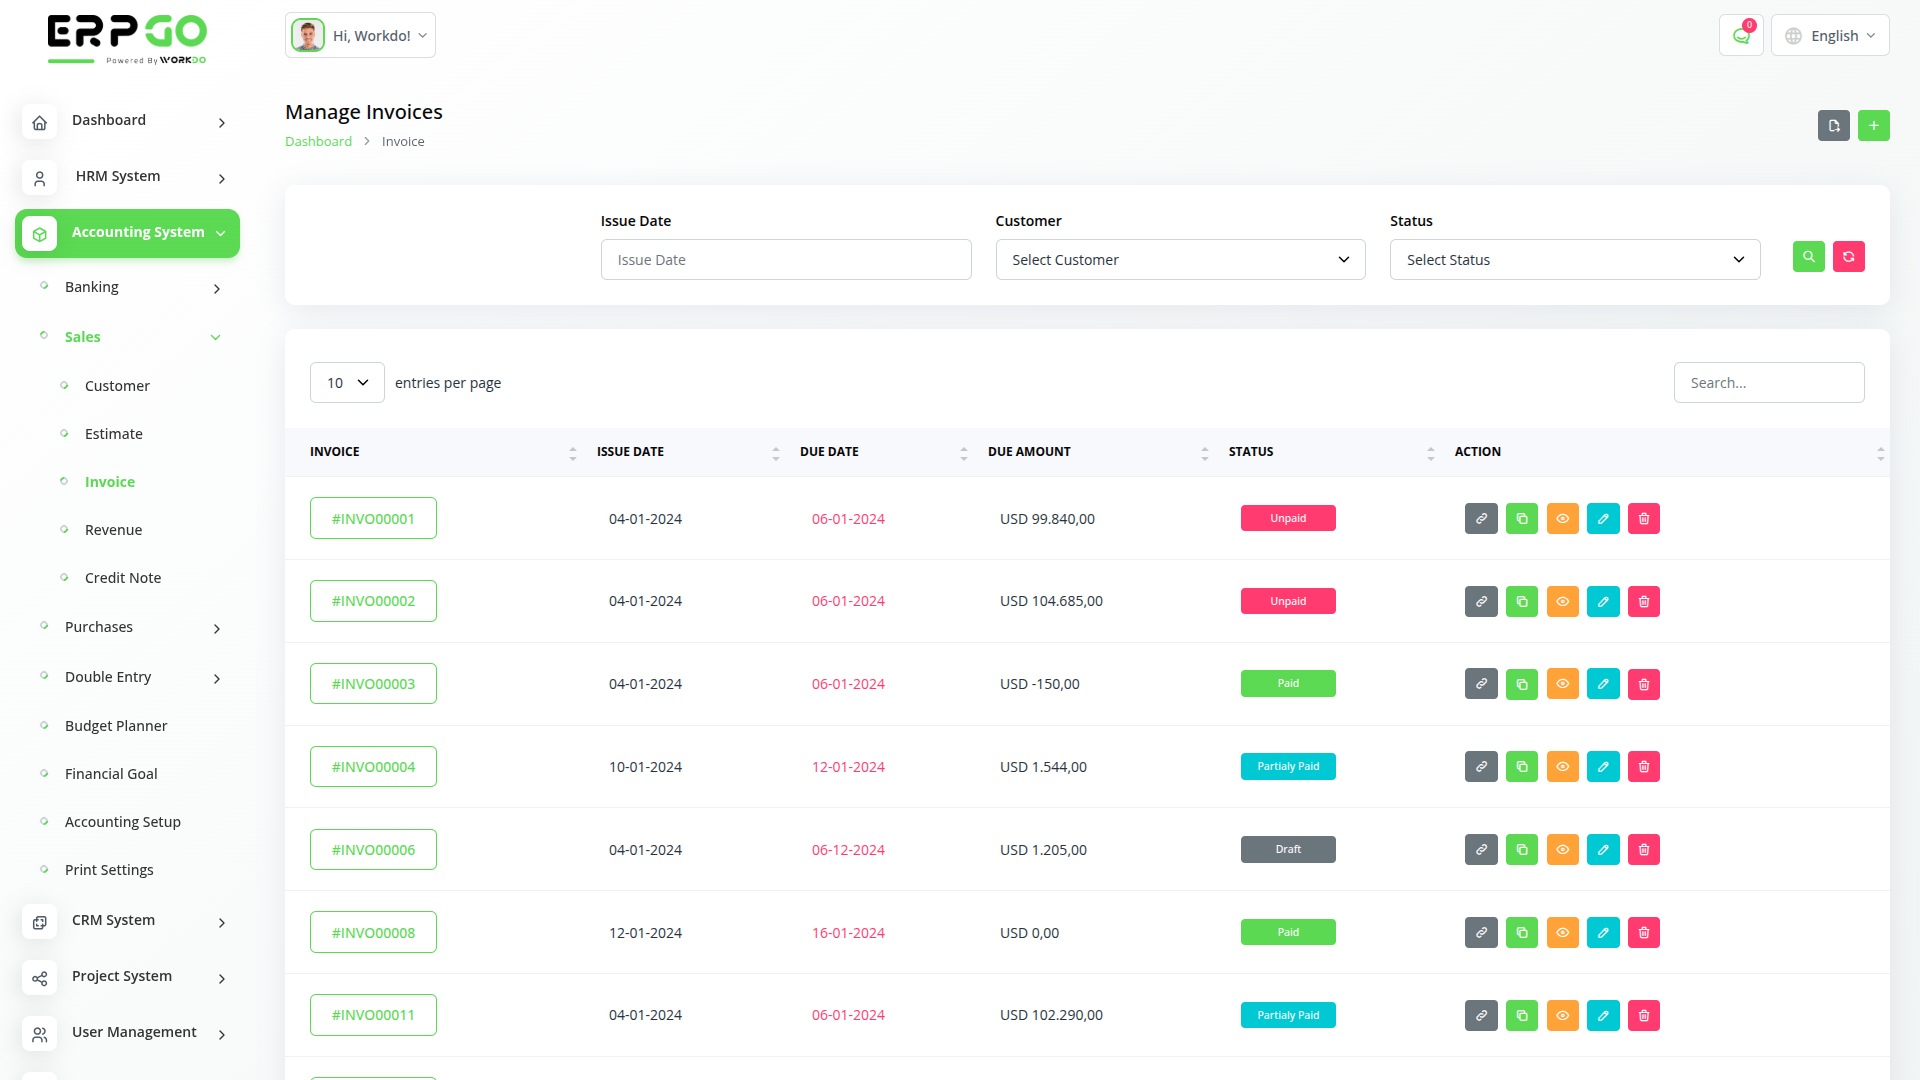Open the Select Status dropdown
This screenshot has height=1080, width=1920.
[1574, 260]
